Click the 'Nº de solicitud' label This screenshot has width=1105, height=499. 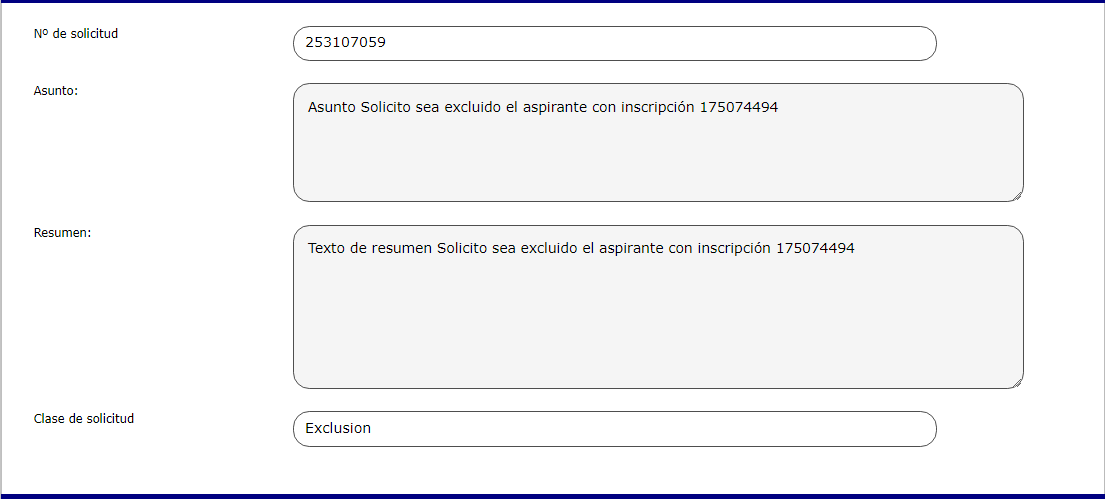pyautogui.click(x=76, y=34)
